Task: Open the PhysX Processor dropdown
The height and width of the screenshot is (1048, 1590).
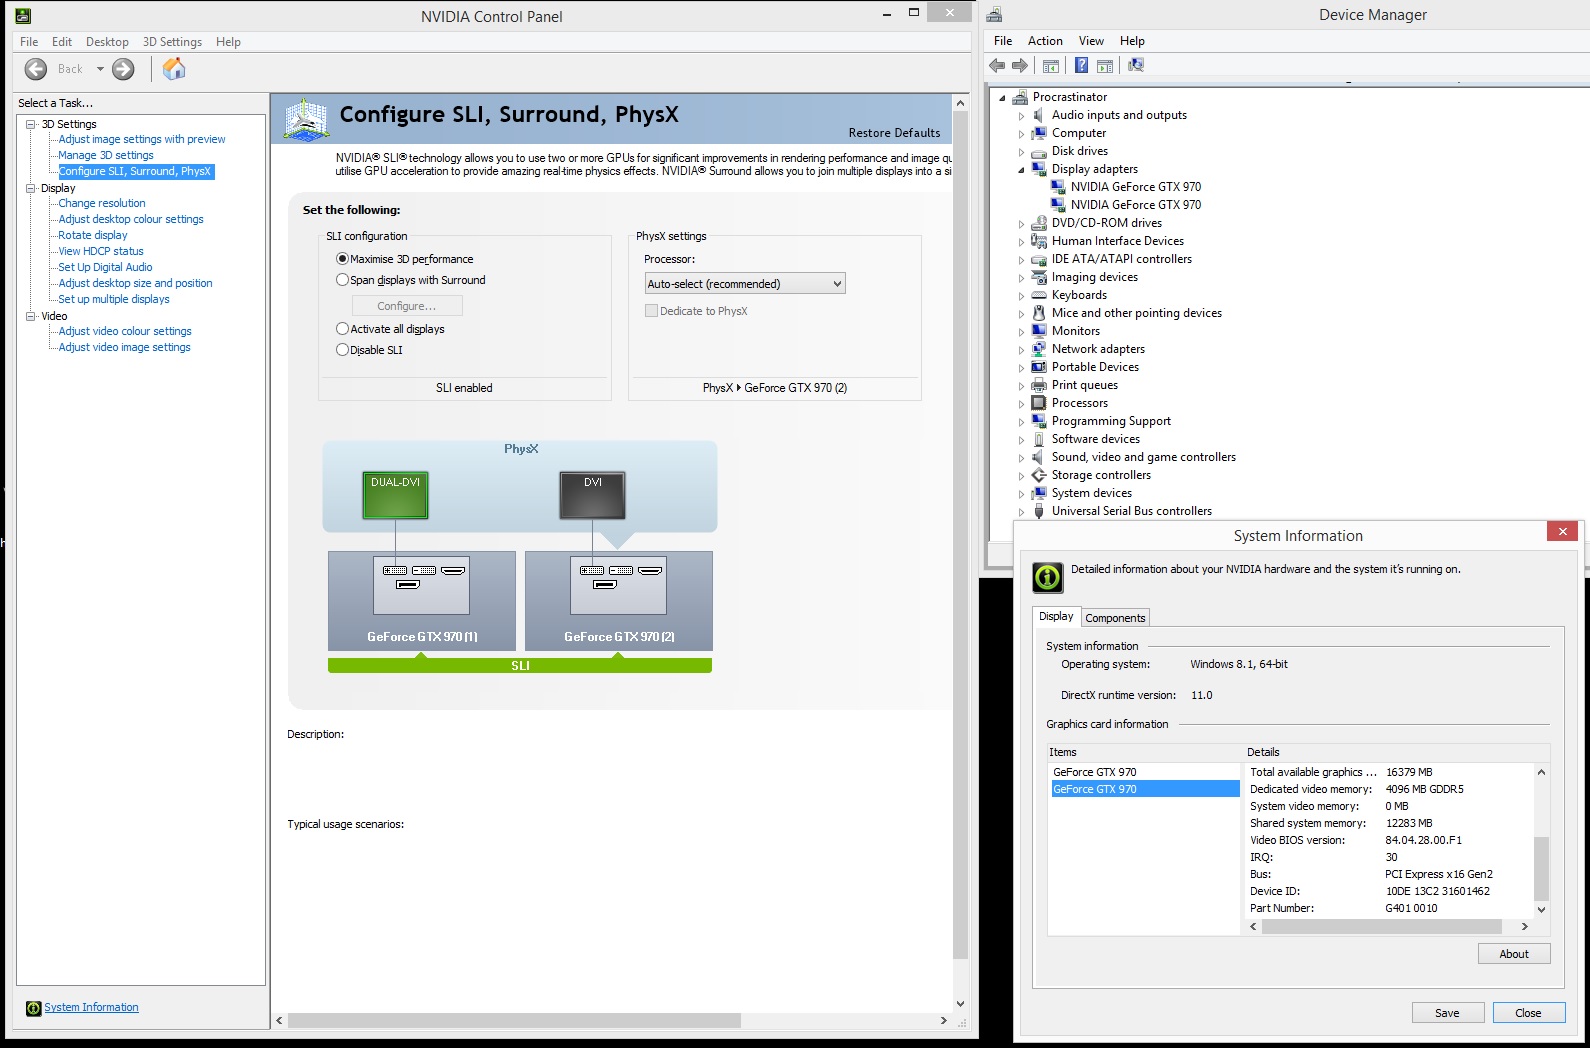Action: pyautogui.click(x=745, y=284)
